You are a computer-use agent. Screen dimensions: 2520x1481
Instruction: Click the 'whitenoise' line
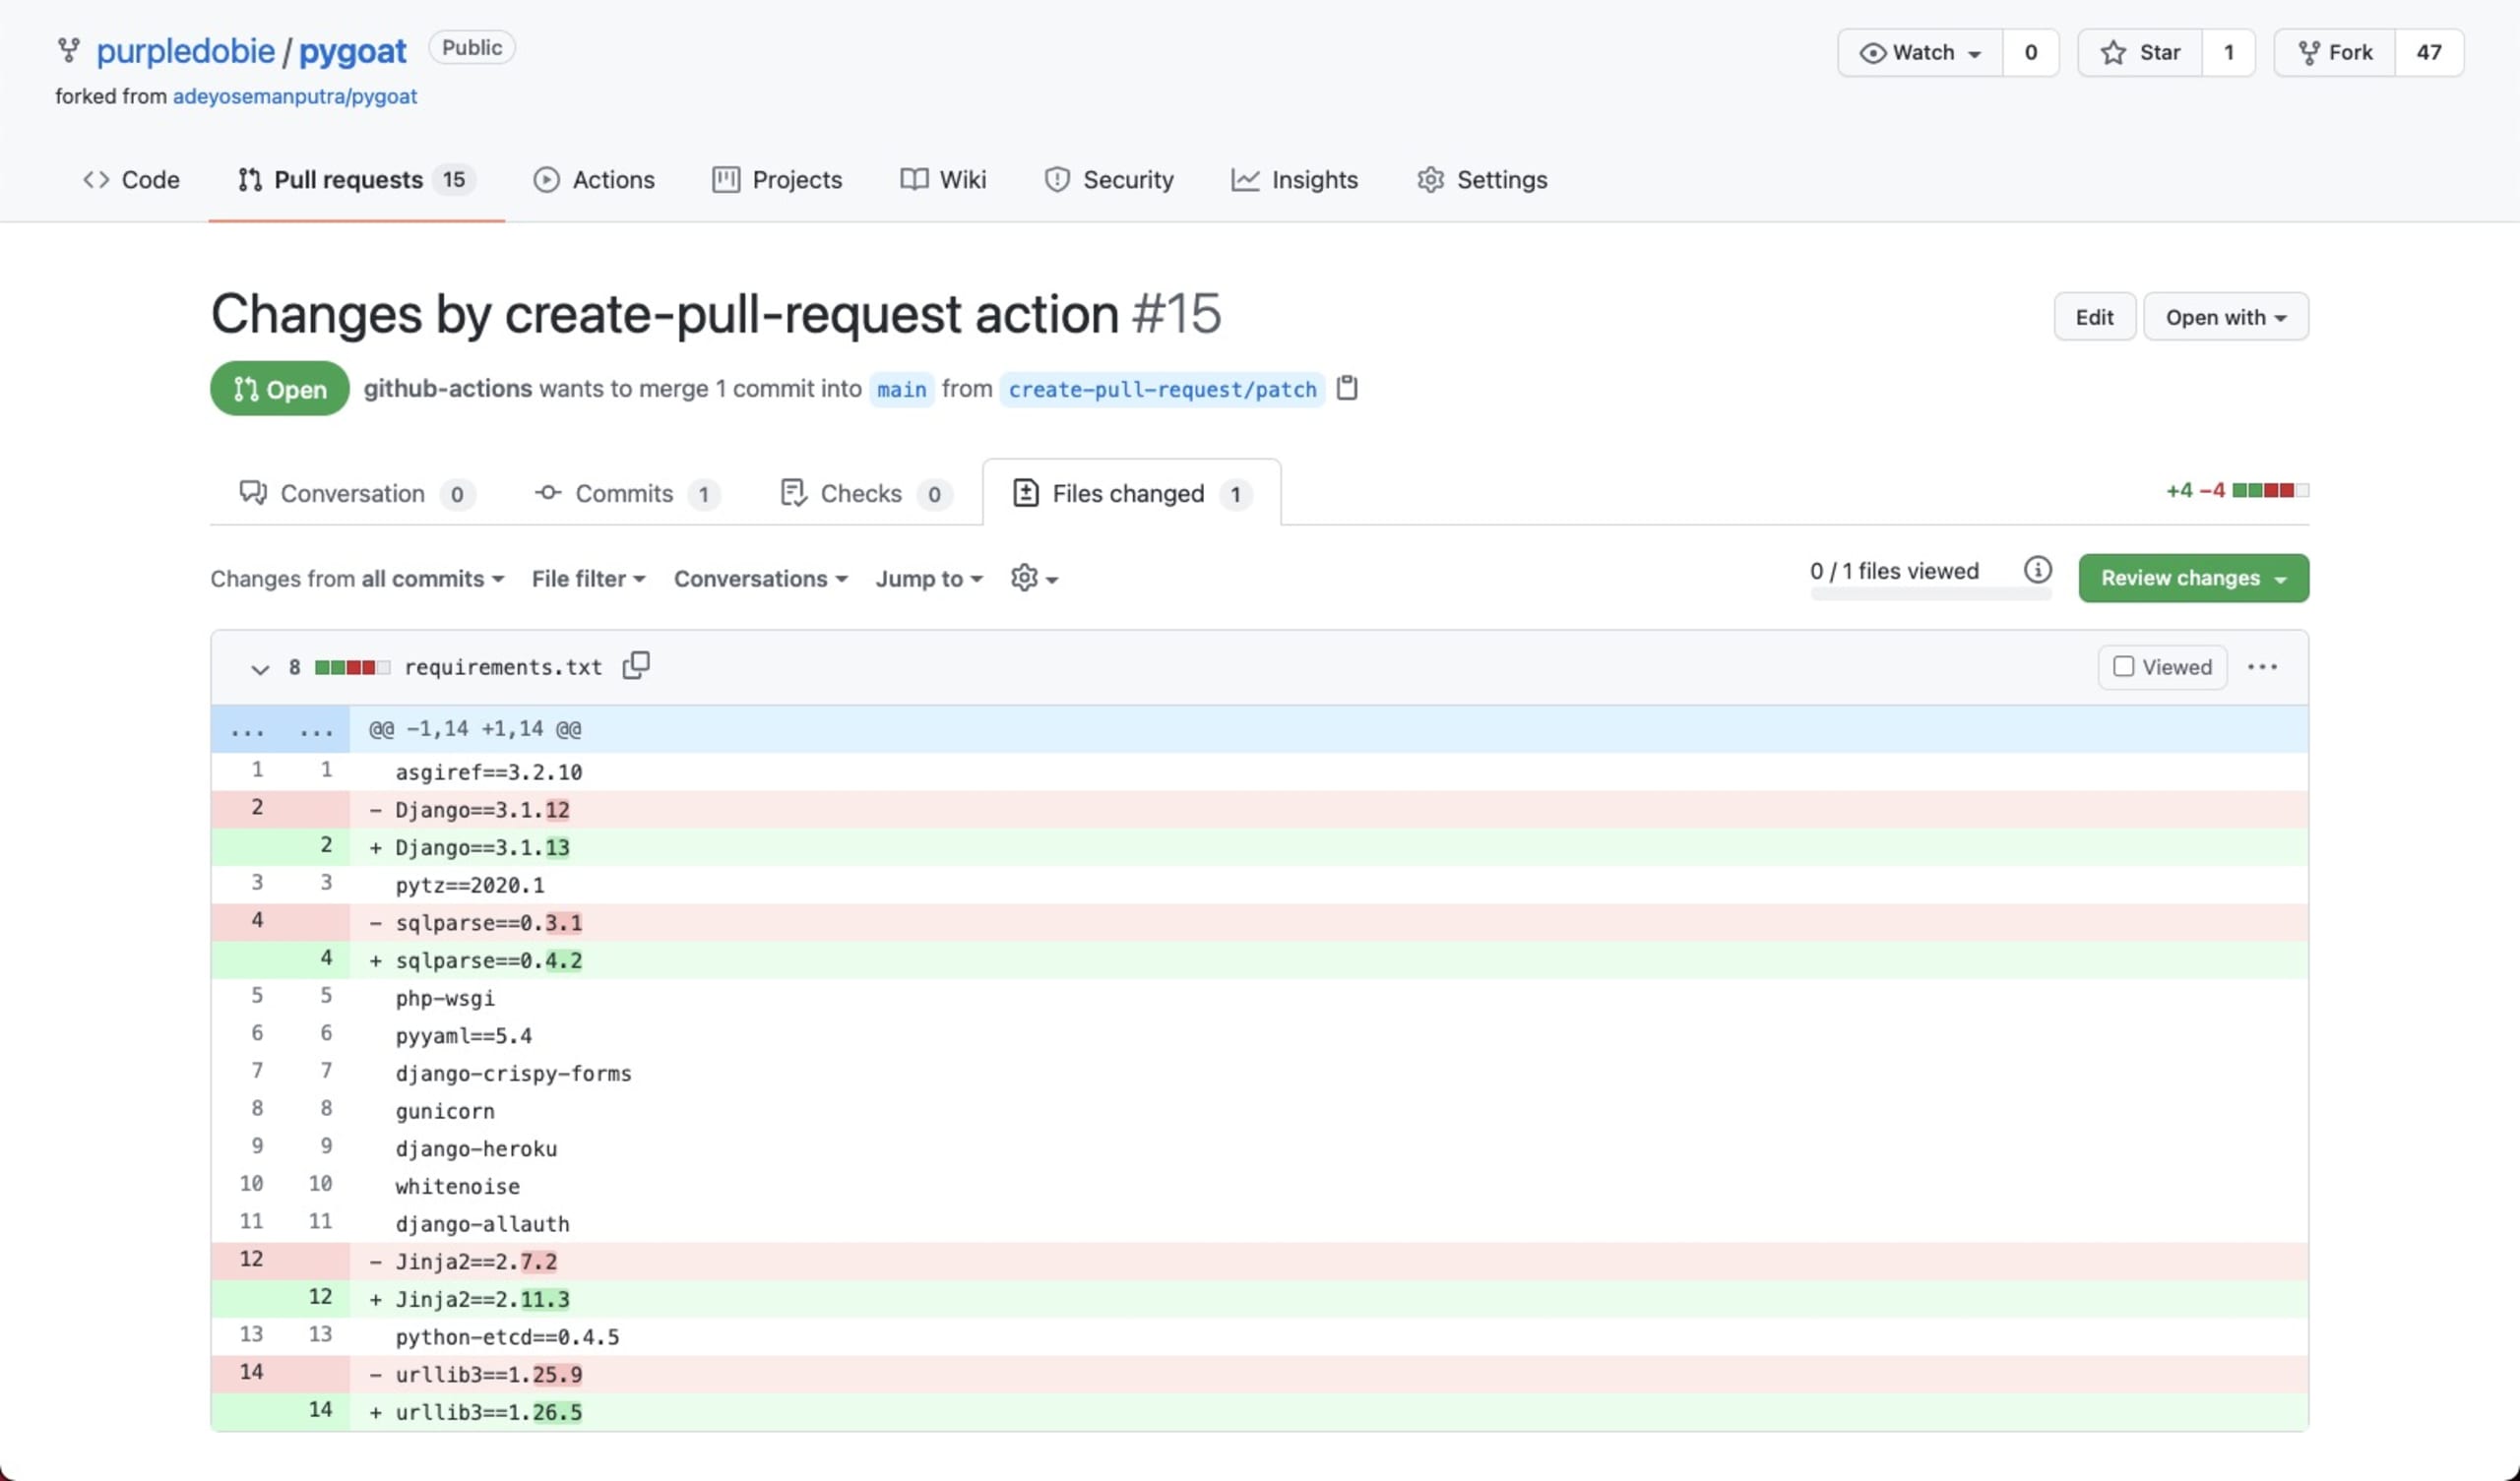pyautogui.click(x=1259, y=1186)
